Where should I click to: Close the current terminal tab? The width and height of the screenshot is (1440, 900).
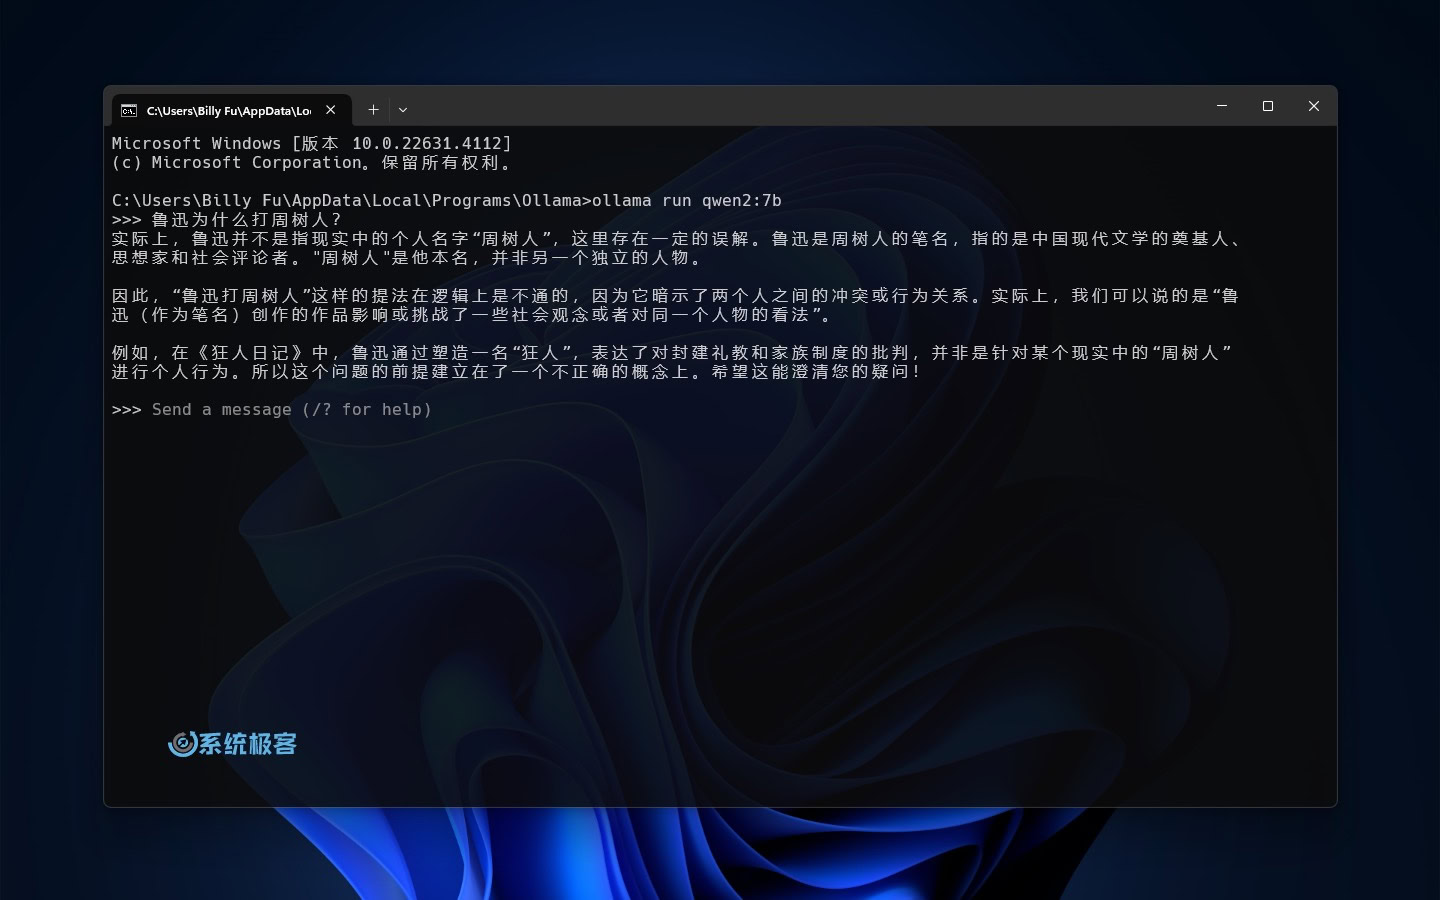(331, 110)
